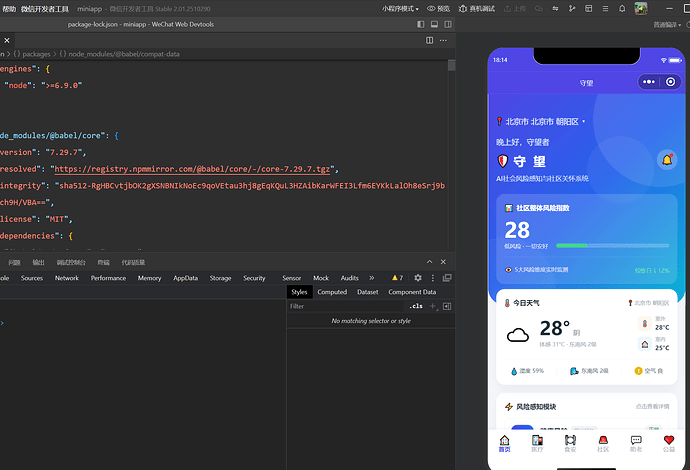This screenshot has width=690, height=470.
Task: Focus the styles Filter input field
Action: pyautogui.click(x=345, y=306)
